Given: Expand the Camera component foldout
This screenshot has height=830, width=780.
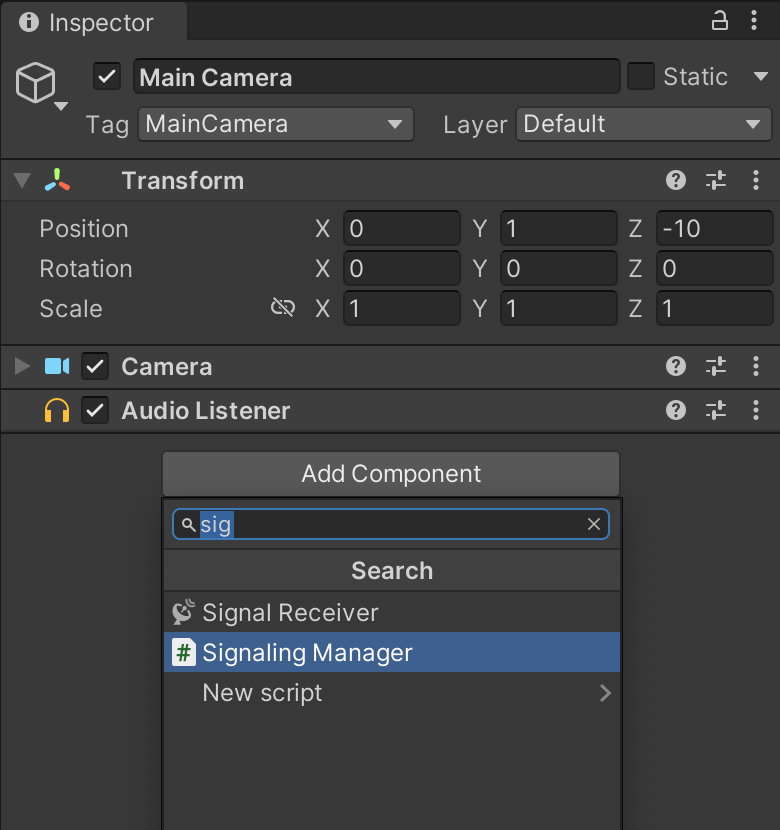Looking at the screenshot, I should coord(22,366).
